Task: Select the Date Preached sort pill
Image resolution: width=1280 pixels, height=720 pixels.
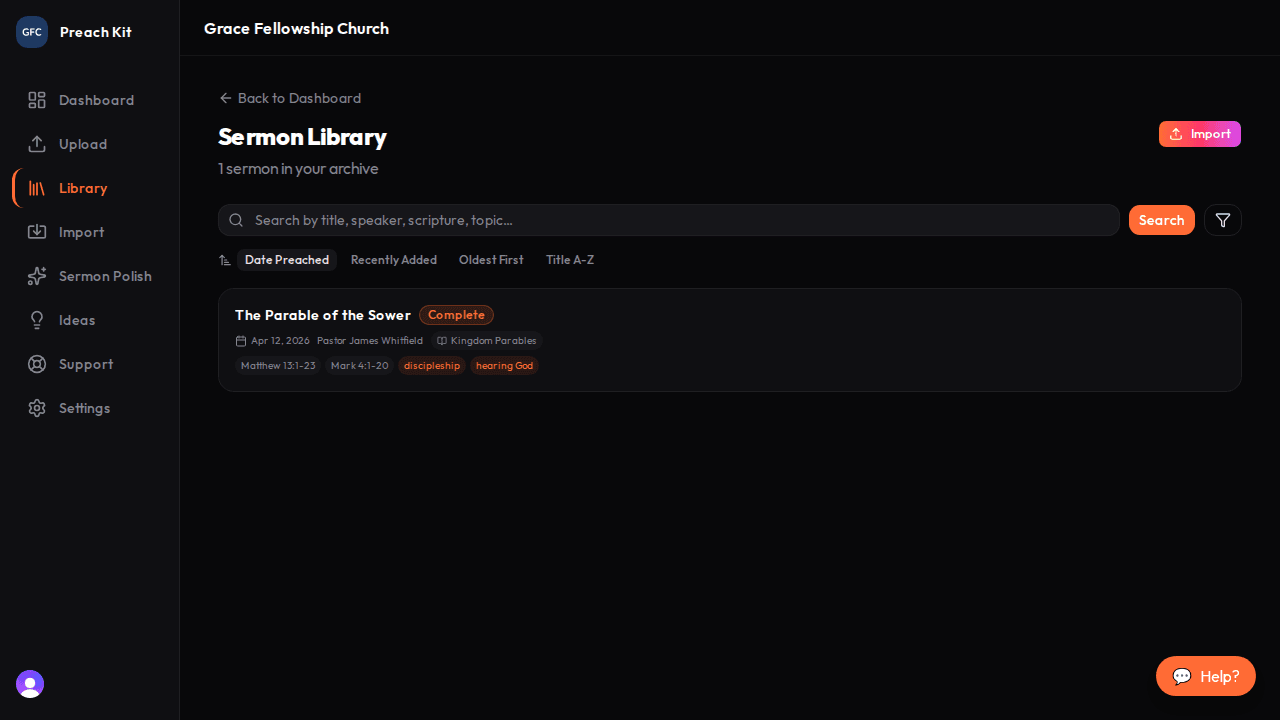Action: 287,260
